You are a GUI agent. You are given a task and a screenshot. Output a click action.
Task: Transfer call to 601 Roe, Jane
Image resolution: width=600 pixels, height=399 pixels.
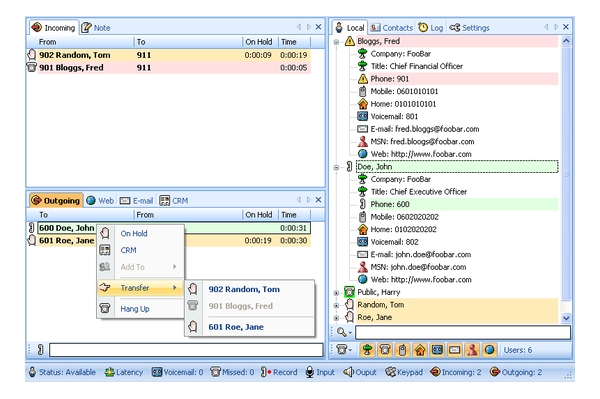coord(250,327)
